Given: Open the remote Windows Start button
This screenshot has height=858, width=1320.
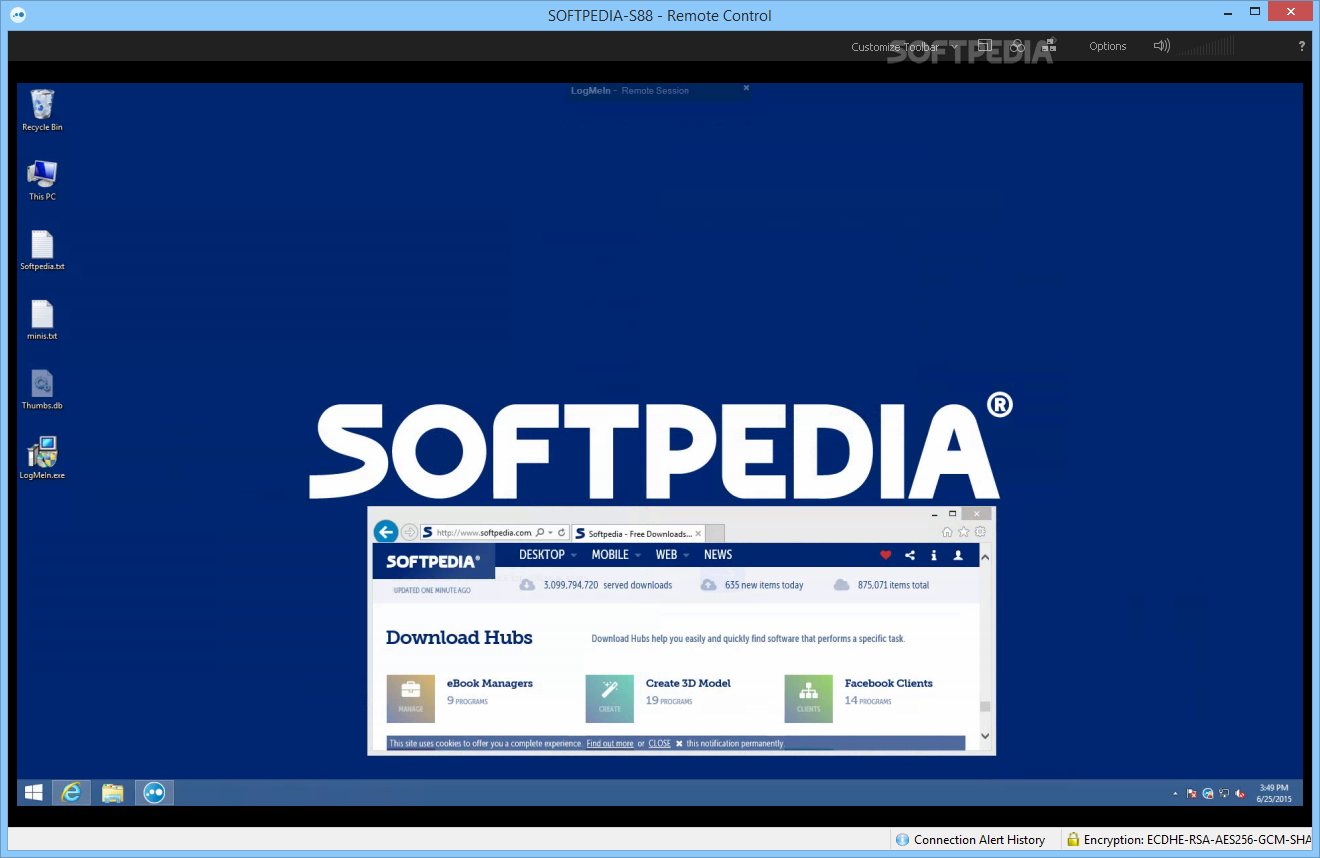Looking at the screenshot, I should 34,792.
